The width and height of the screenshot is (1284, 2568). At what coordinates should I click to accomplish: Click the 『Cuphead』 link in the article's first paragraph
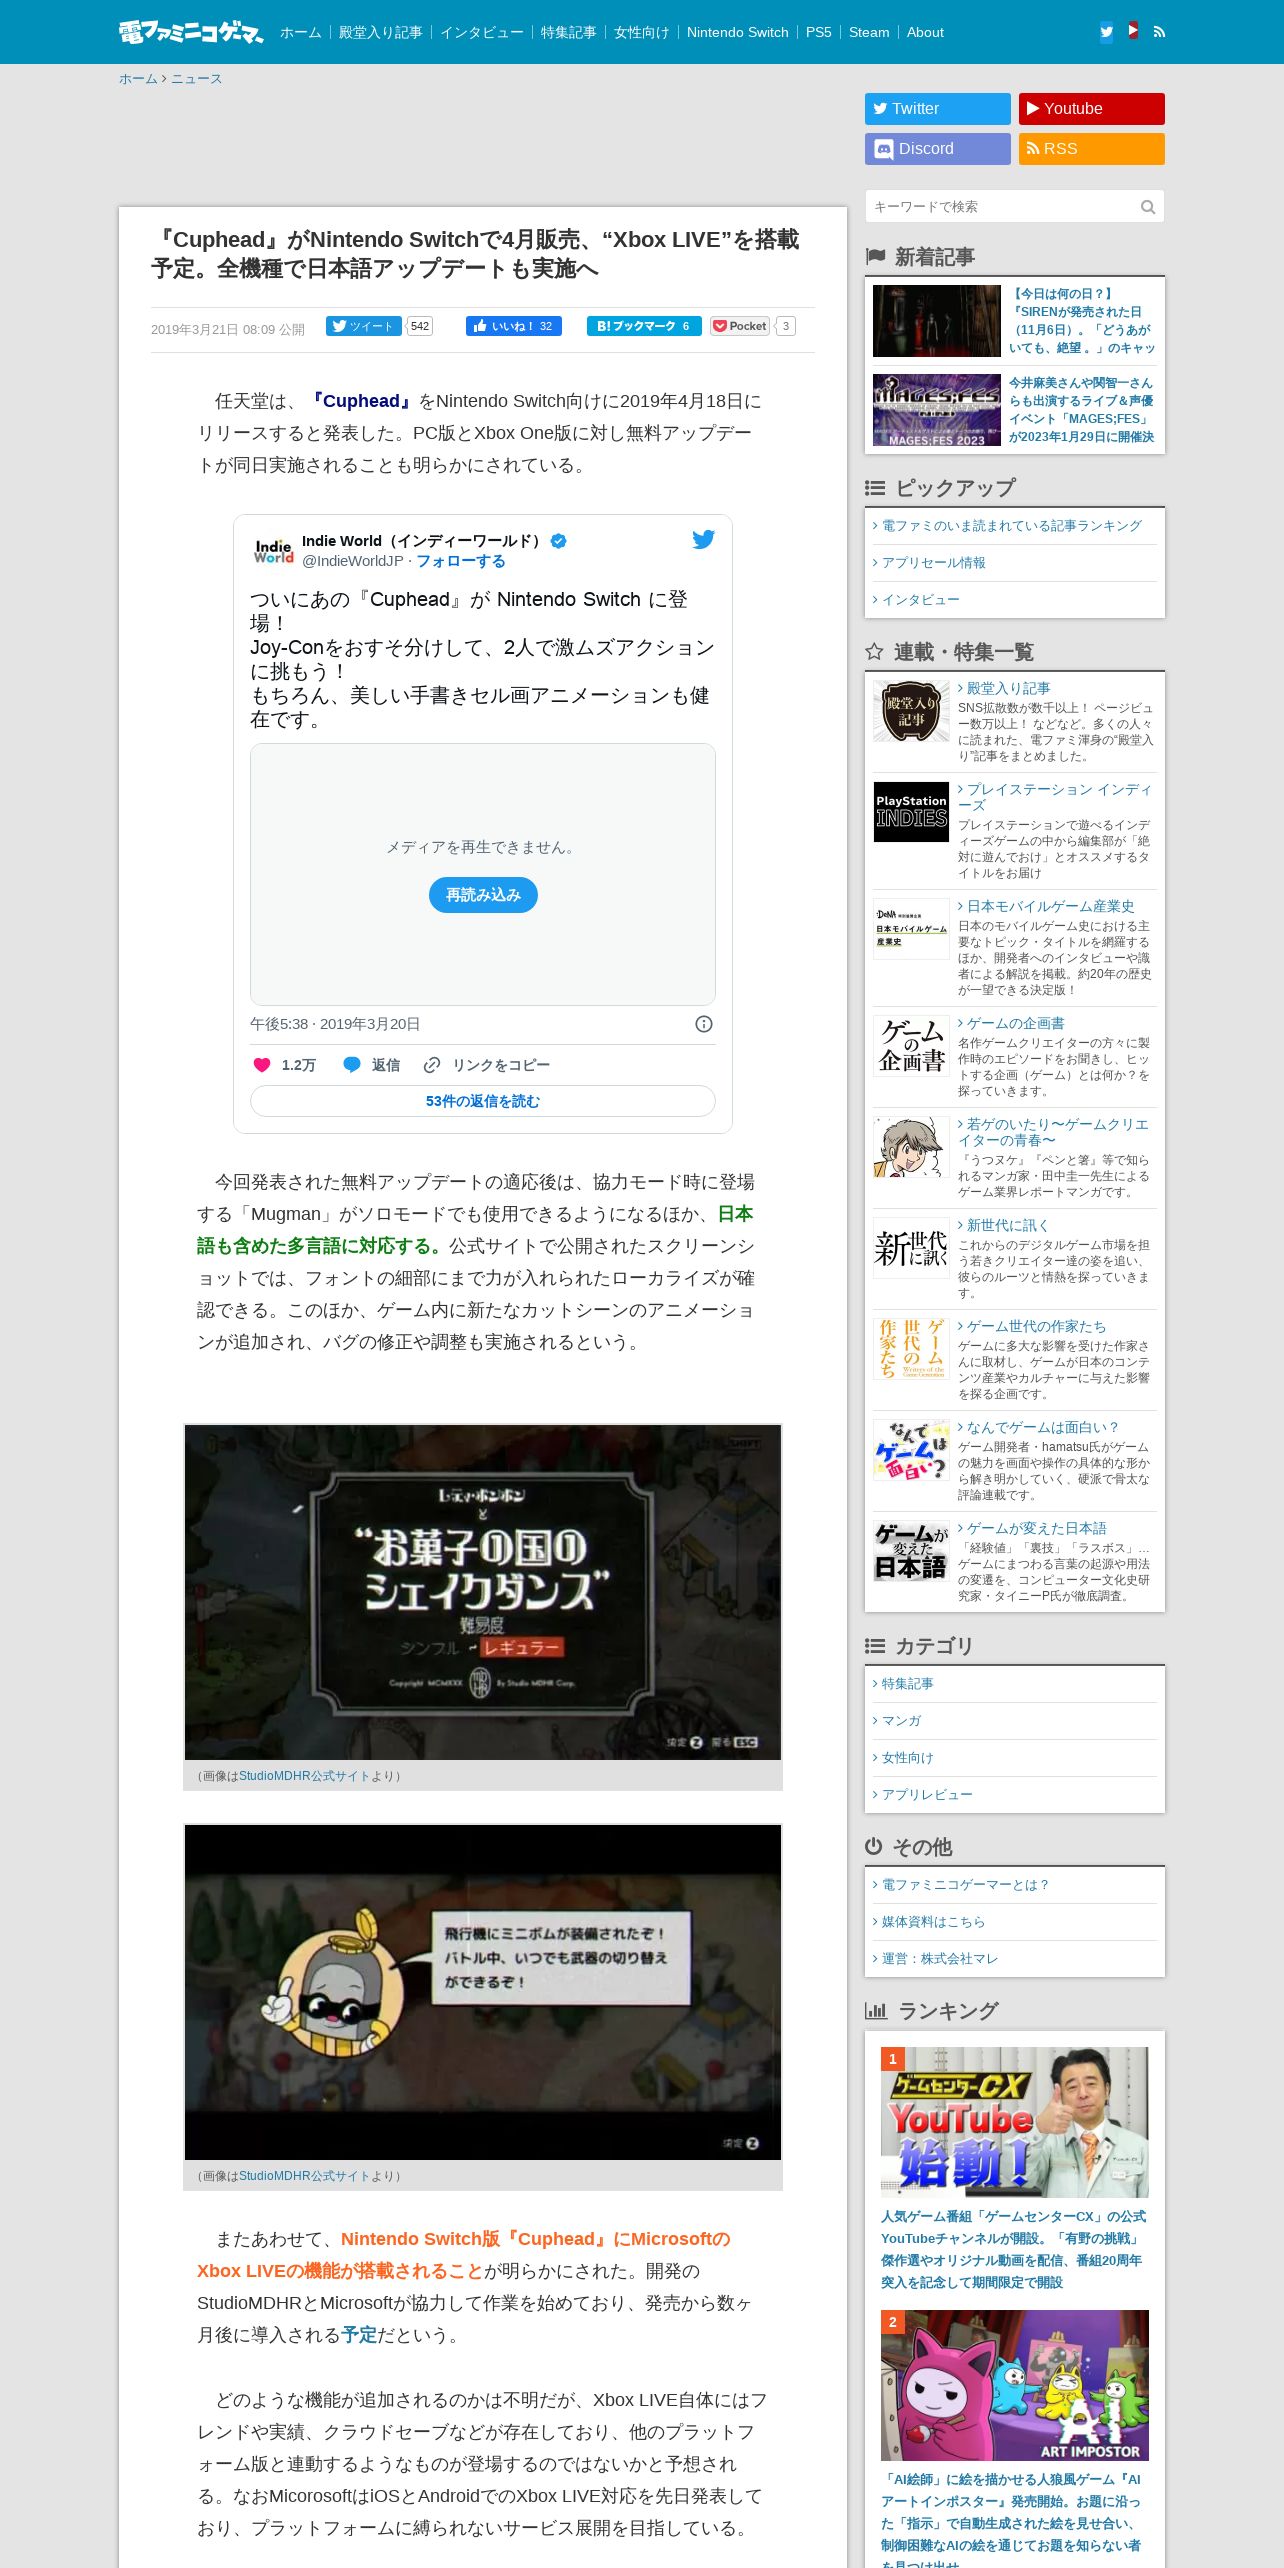(361, 401)
